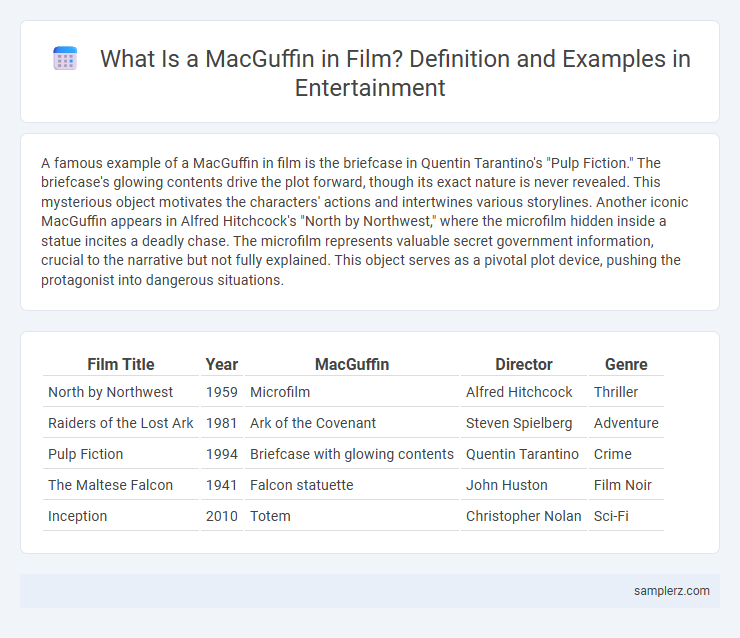Click the North by Northwest cell
Viewport: 740px width, 638px height.
(x=121, y=392)
